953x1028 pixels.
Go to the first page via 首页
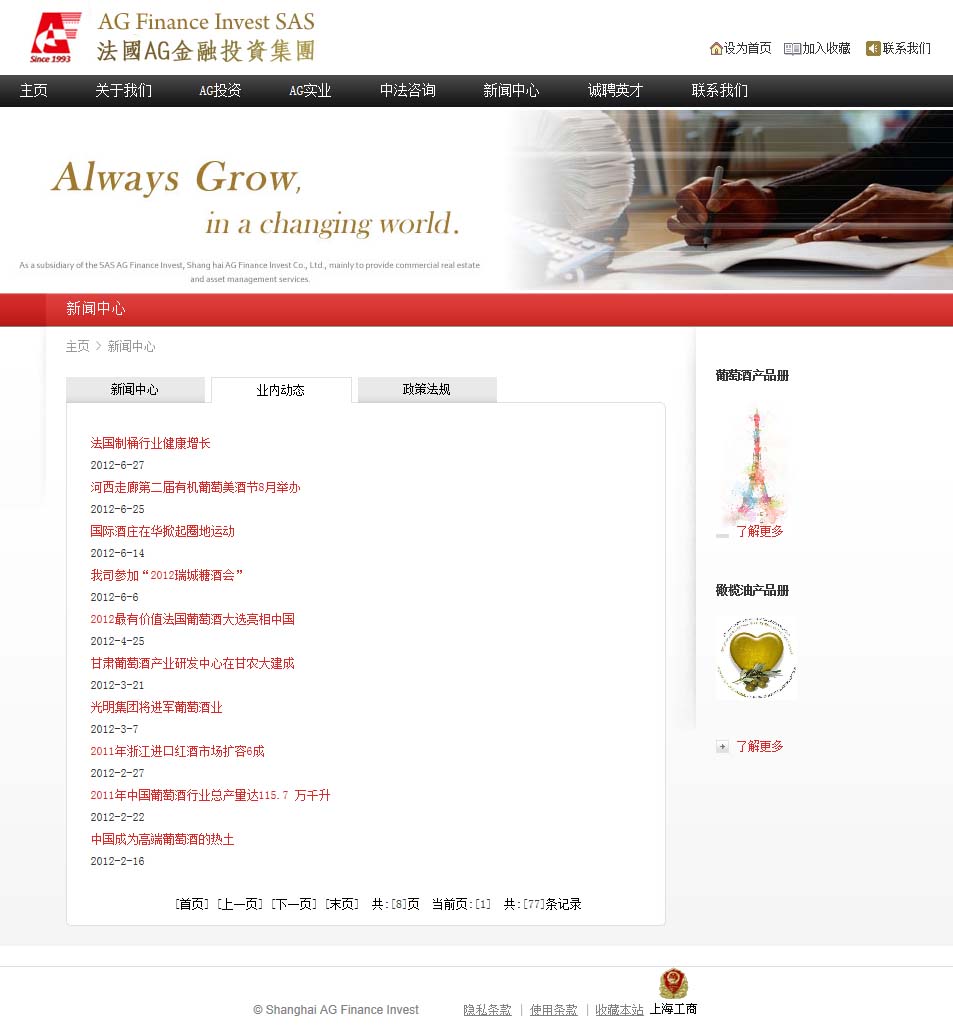coord(192,904)
